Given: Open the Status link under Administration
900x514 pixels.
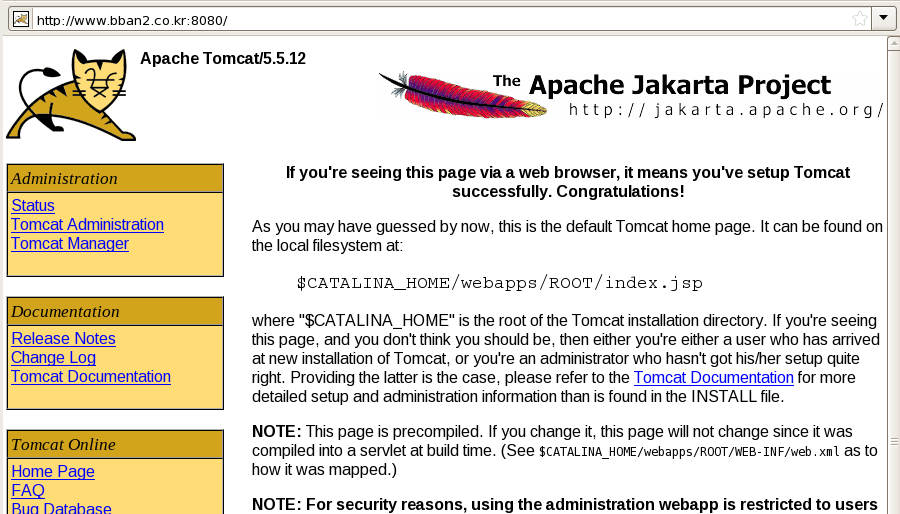Looking at the screenshot, I should pyautogui.click(x=33, y=205).
